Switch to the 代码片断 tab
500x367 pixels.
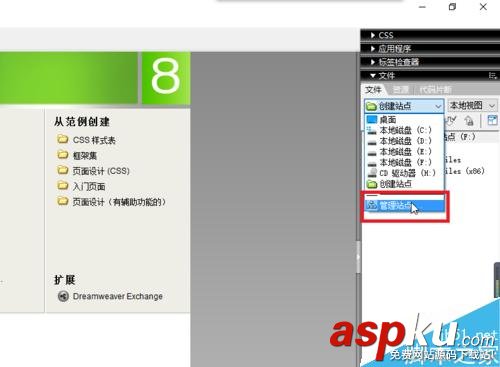pos(435,89)
